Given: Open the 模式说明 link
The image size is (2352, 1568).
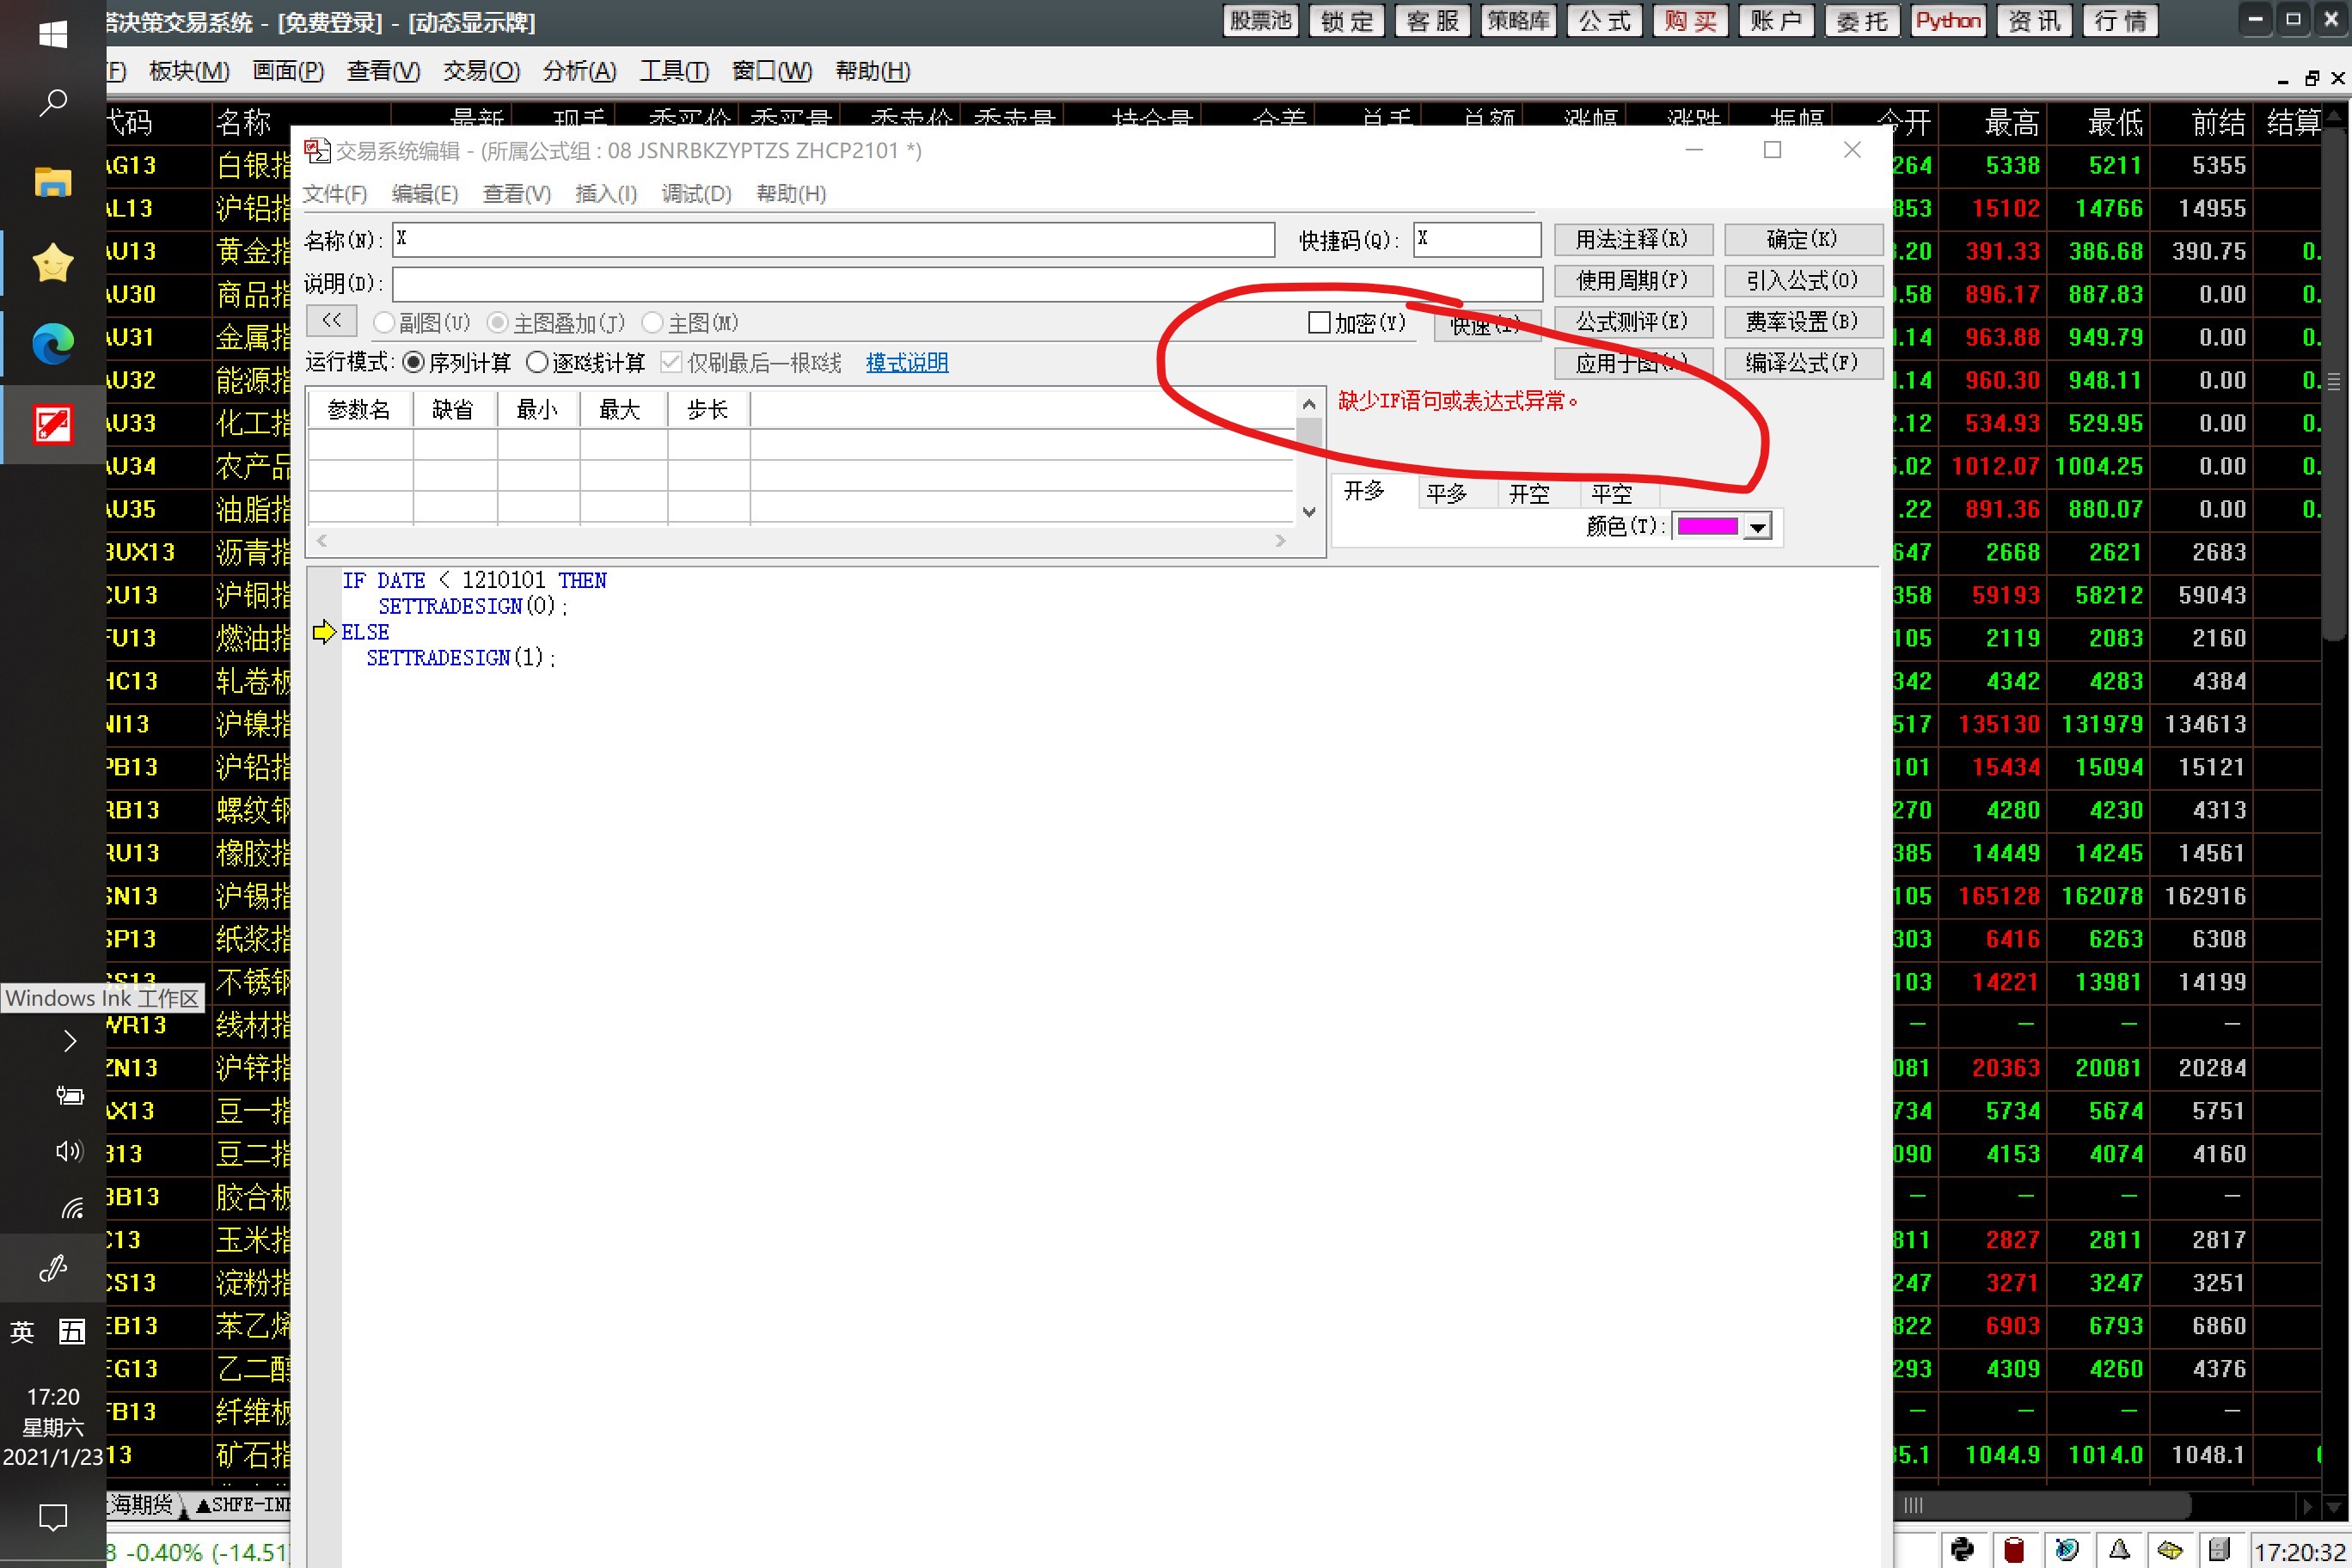Looking at the screenshot, I should pyautogui.click(x=906, y=362).
